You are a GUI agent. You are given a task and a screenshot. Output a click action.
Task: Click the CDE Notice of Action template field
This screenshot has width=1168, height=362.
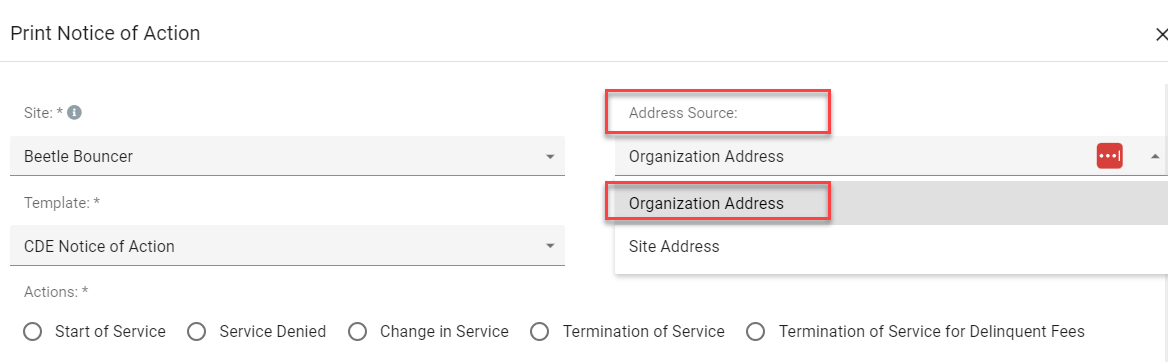point(288,246)
